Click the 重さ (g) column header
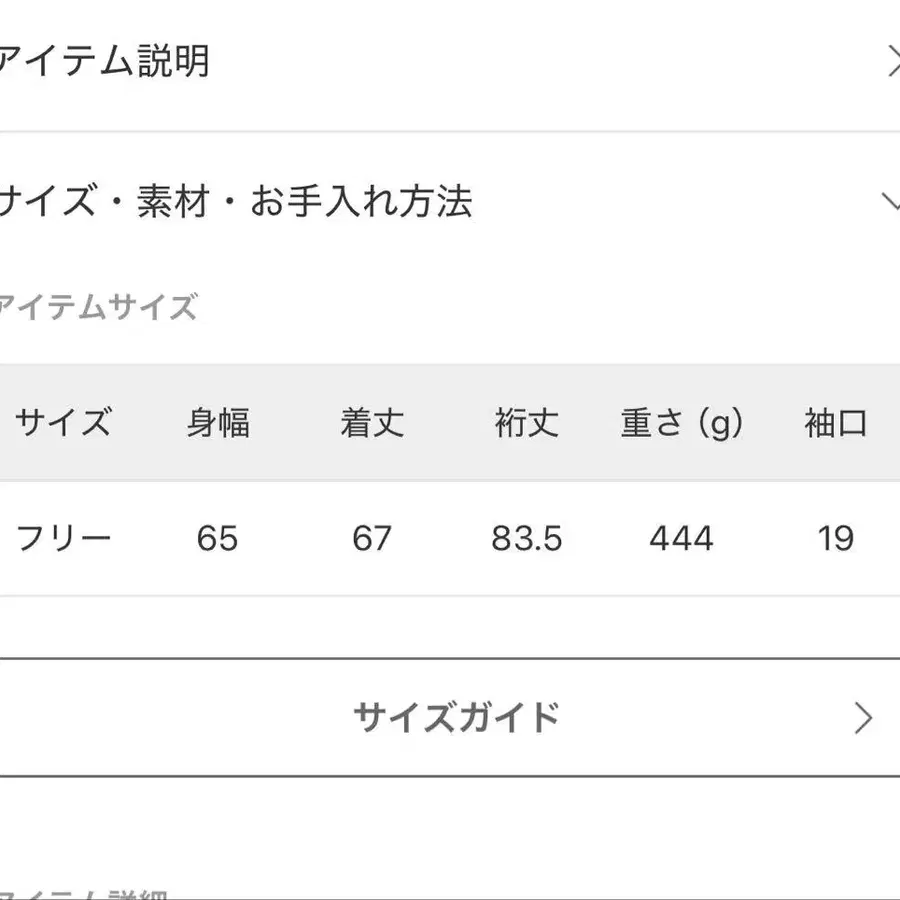900x900 pixels. [x=679, y=423]
